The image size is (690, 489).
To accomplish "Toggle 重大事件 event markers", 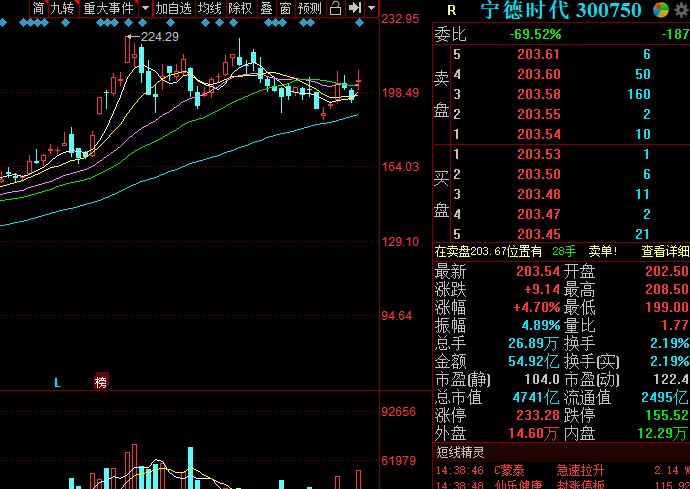I will (109, 8).
